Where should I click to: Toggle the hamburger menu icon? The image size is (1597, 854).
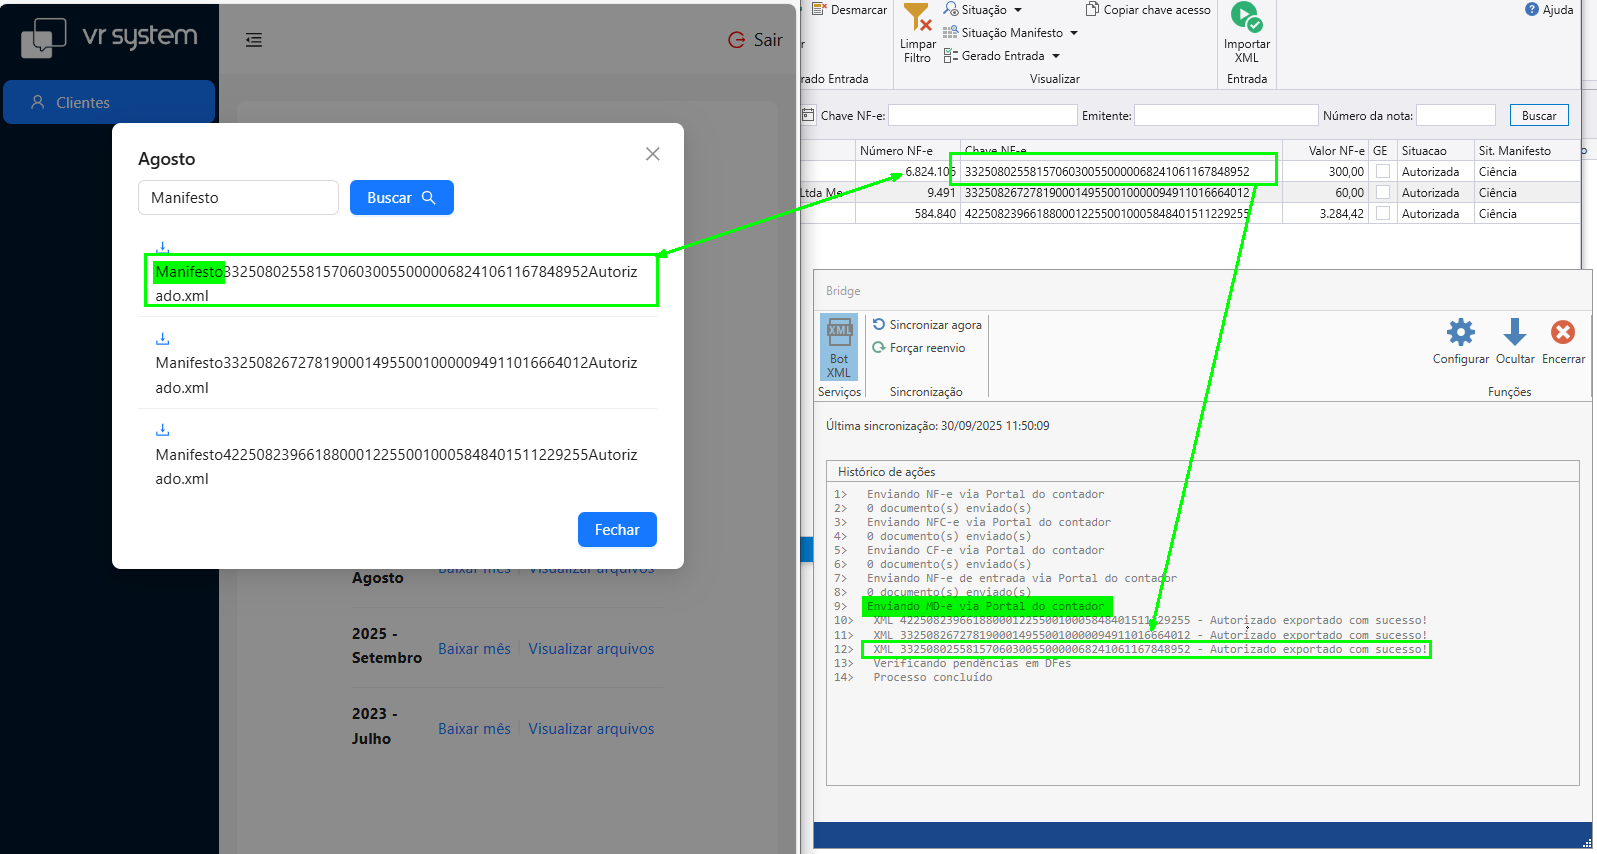(254, 40)
